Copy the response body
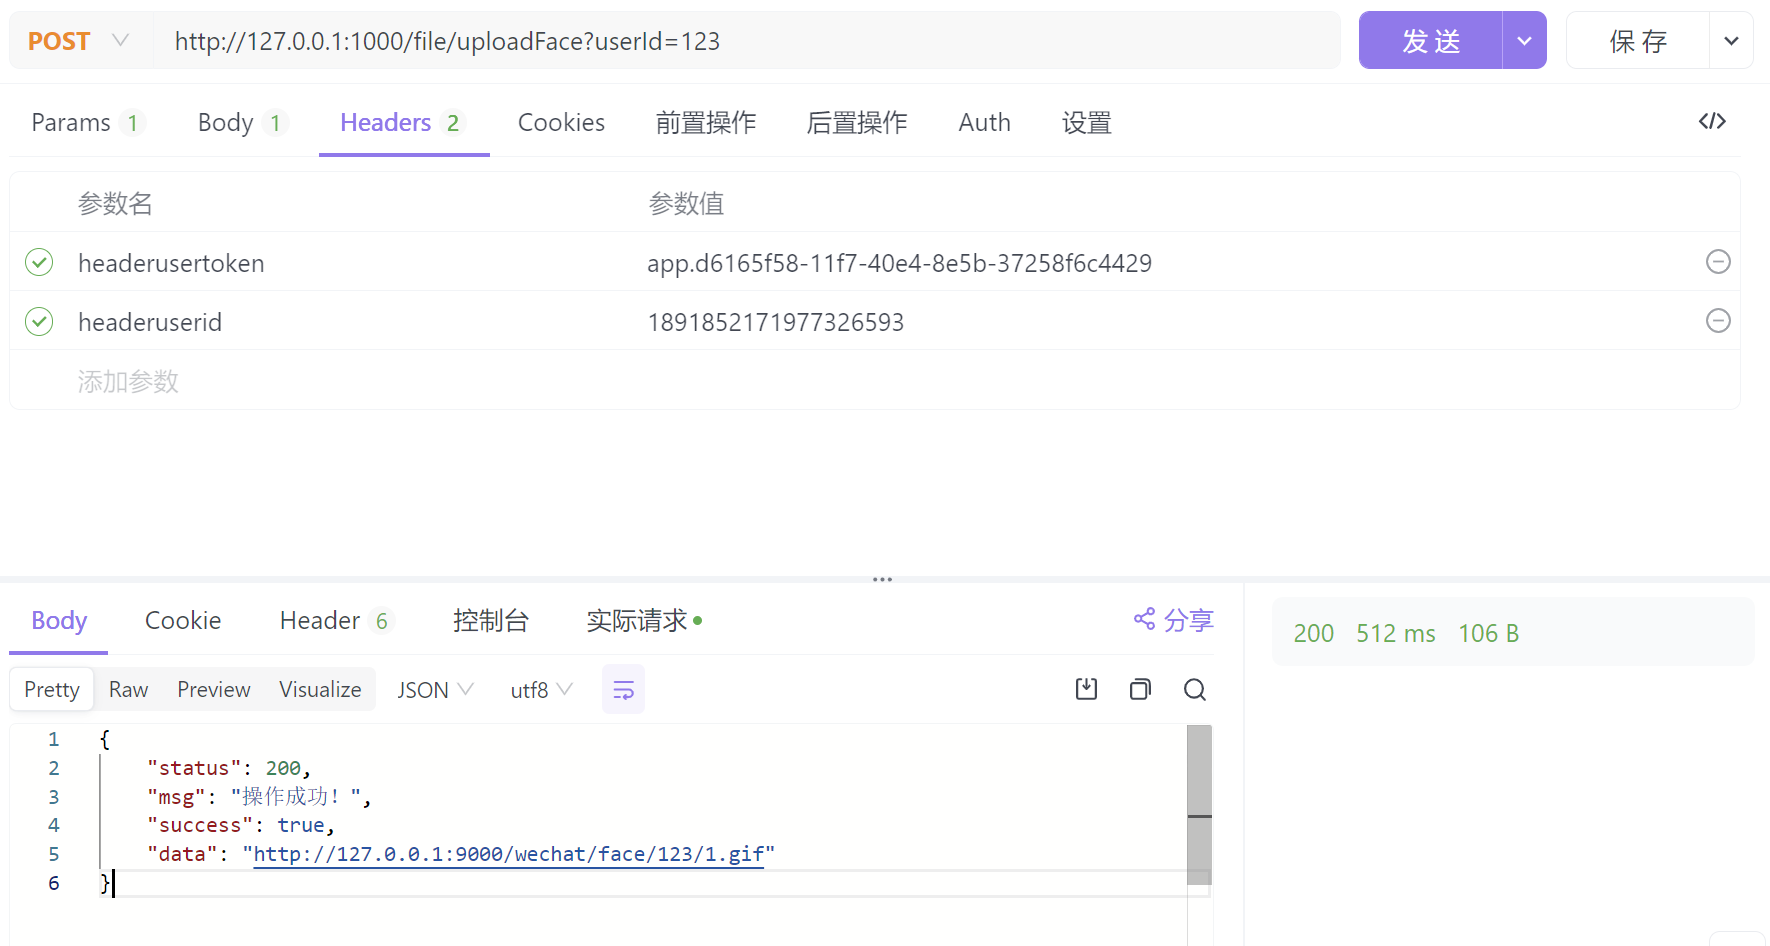The width and height of the screenshot is (1770, 946). (1140, 689)
